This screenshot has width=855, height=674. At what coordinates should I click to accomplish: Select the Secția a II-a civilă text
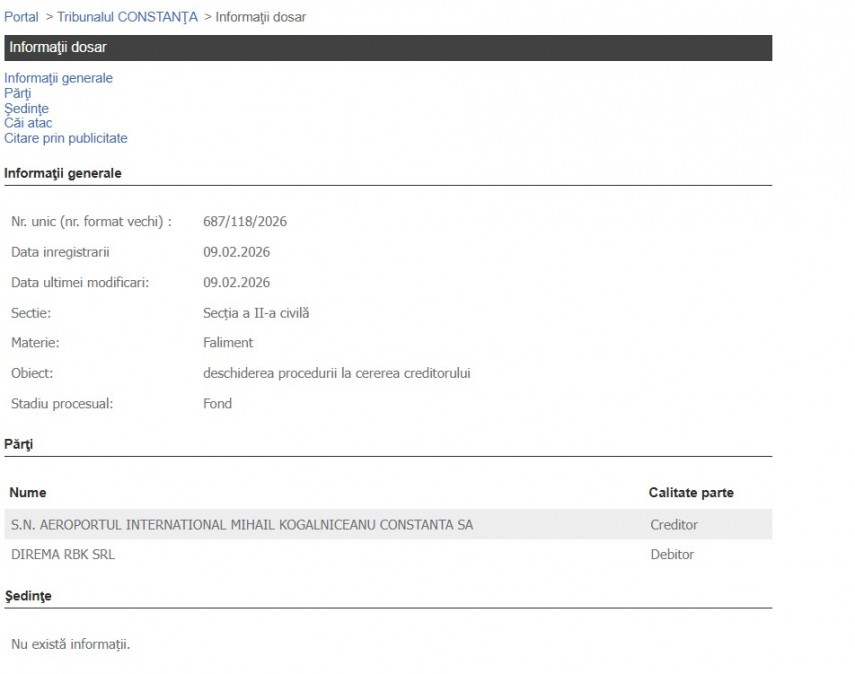(x=256, y=313)
